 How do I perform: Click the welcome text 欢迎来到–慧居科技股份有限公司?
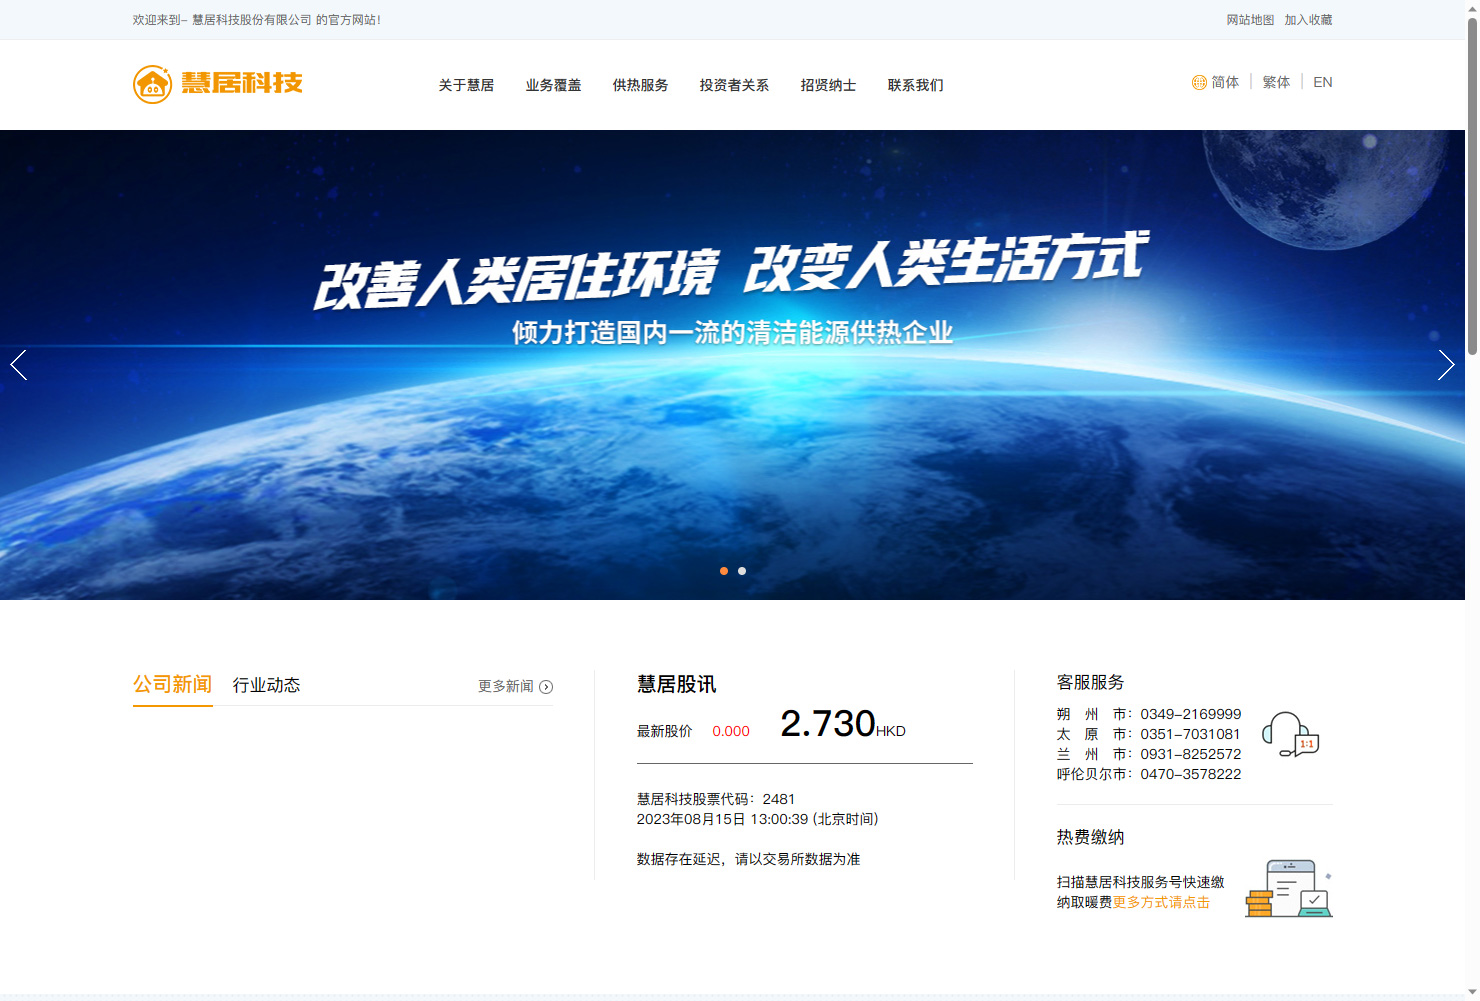pos(223,20)
